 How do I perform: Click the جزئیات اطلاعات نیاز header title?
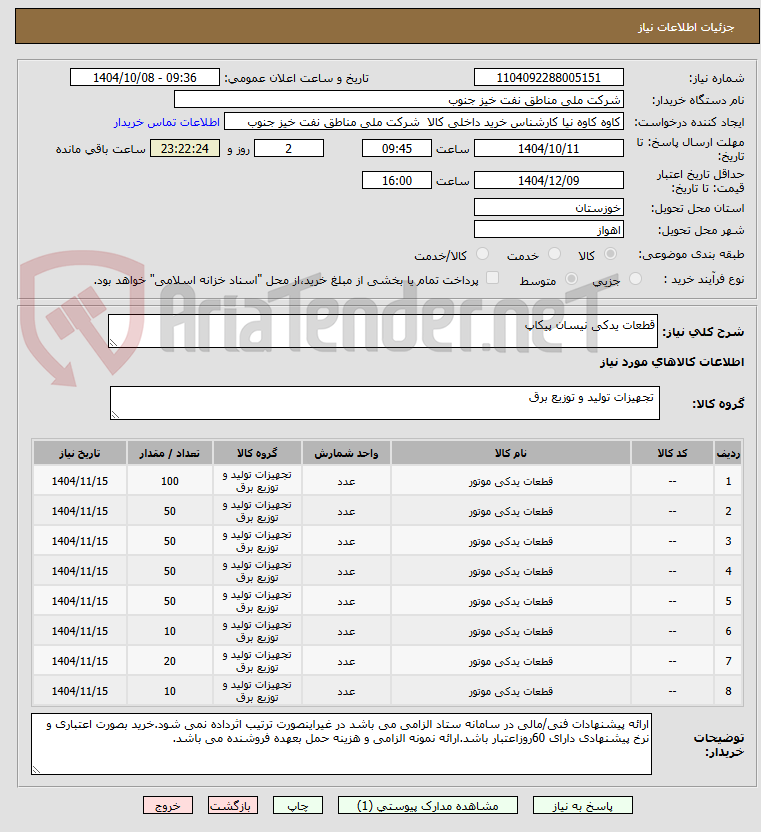coord(686,27)
